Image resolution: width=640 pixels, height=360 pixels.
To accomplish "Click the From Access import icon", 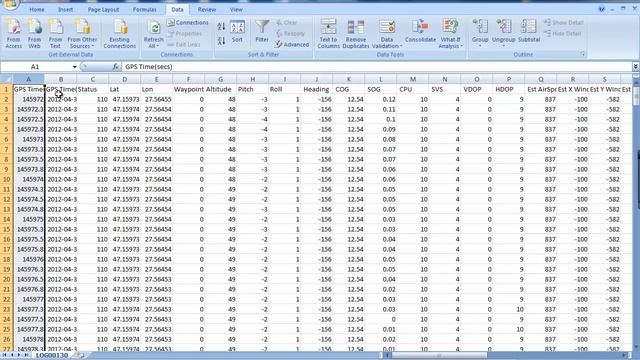I will pyautogui.click(x=13, y=33).
